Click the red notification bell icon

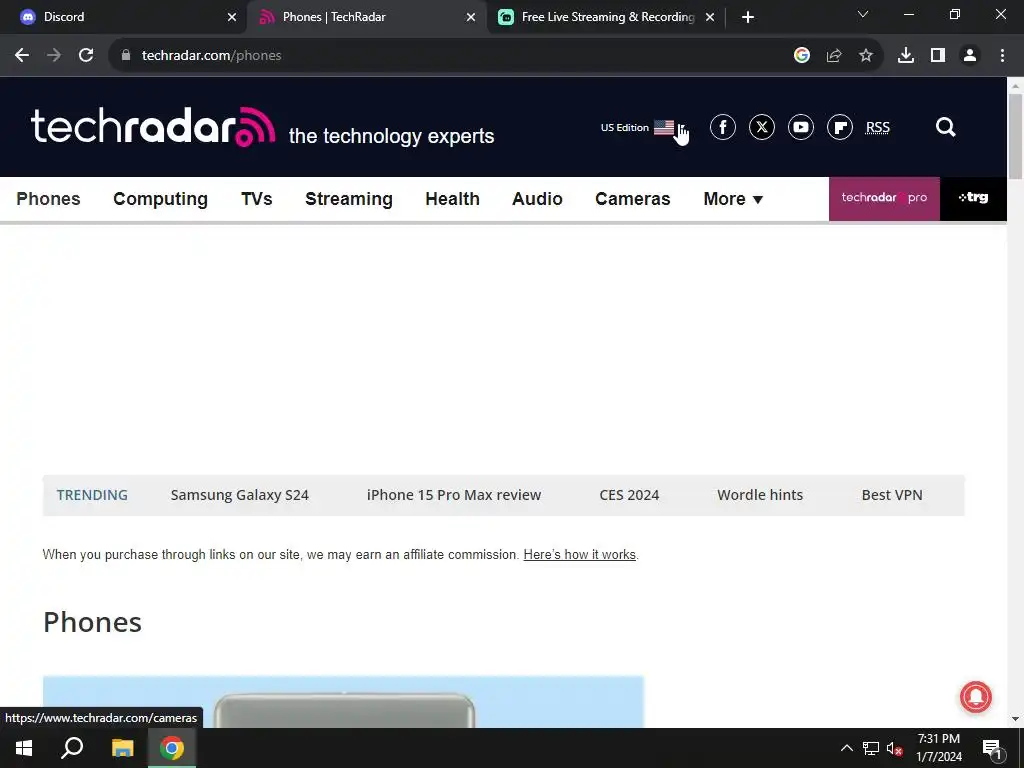(x=976, y=697)
